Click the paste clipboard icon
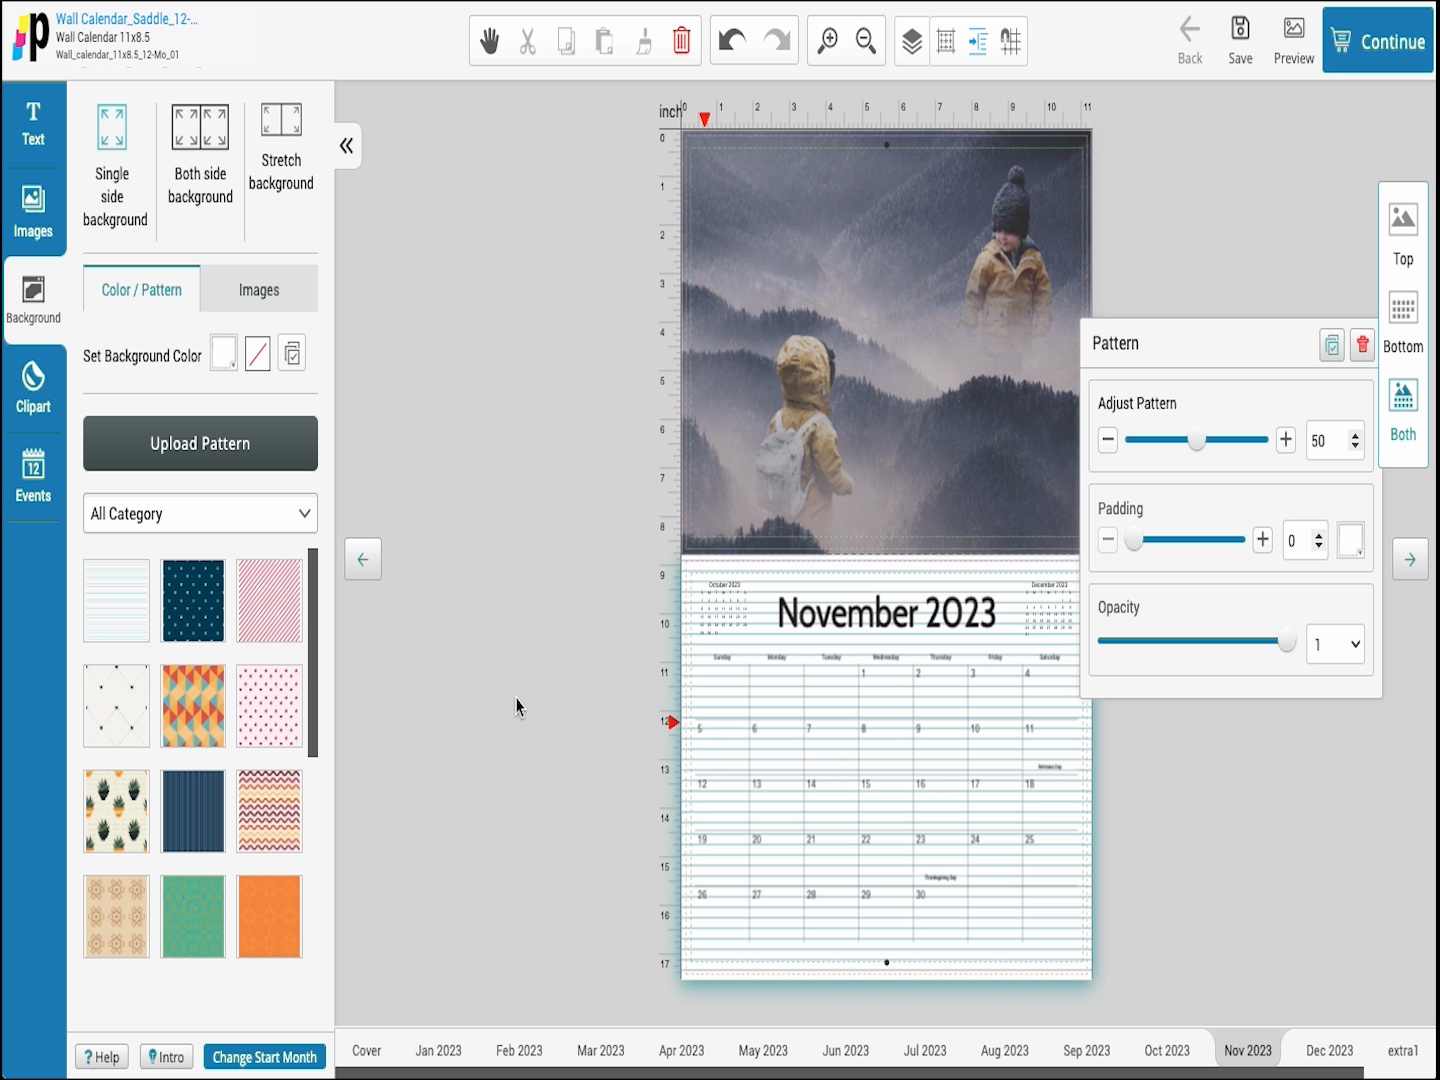The image size is (1440, 1080). (x=604, y=41)
